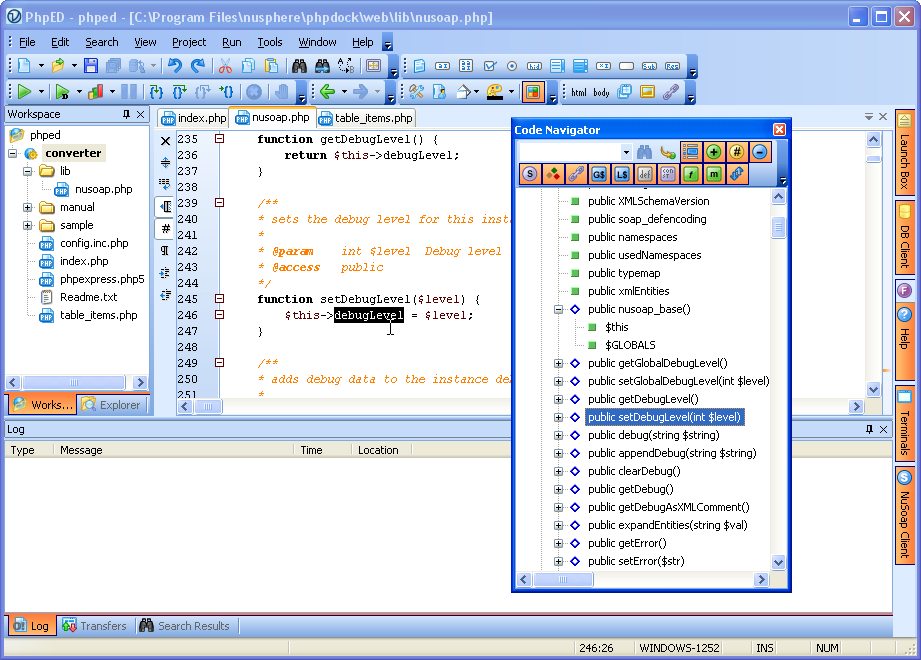
Task: Switch to the Explorer tab in Workspace
Action: 112,405
